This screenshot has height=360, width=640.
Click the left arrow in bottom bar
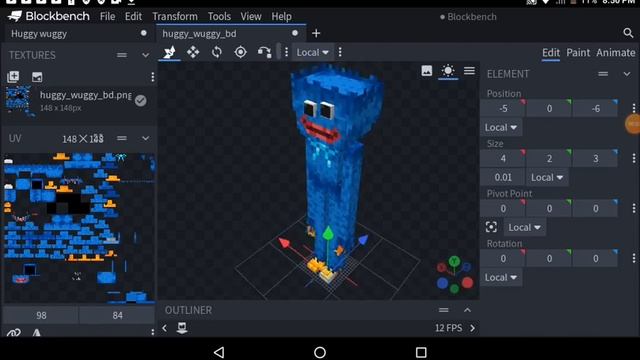coord(164,328)
